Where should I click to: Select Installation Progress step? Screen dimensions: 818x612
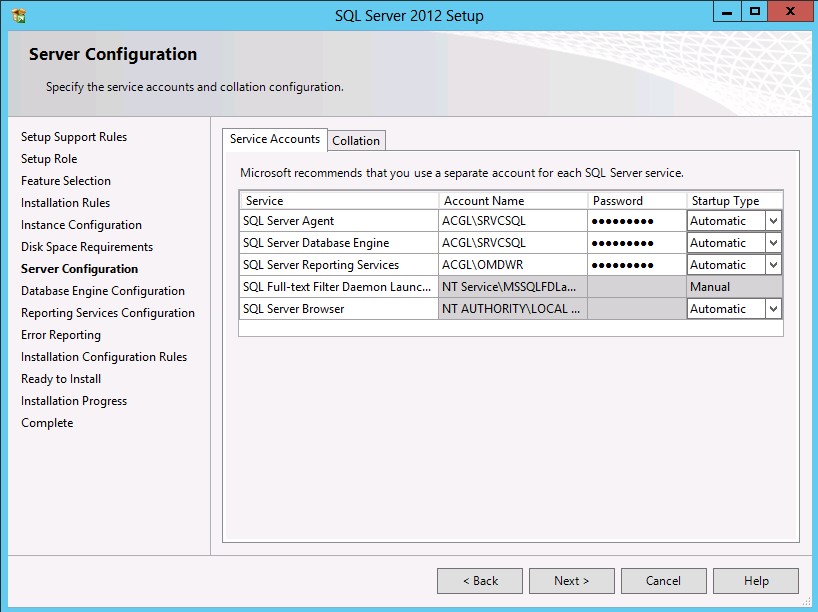pyautogui.click(x=74, y=401)
